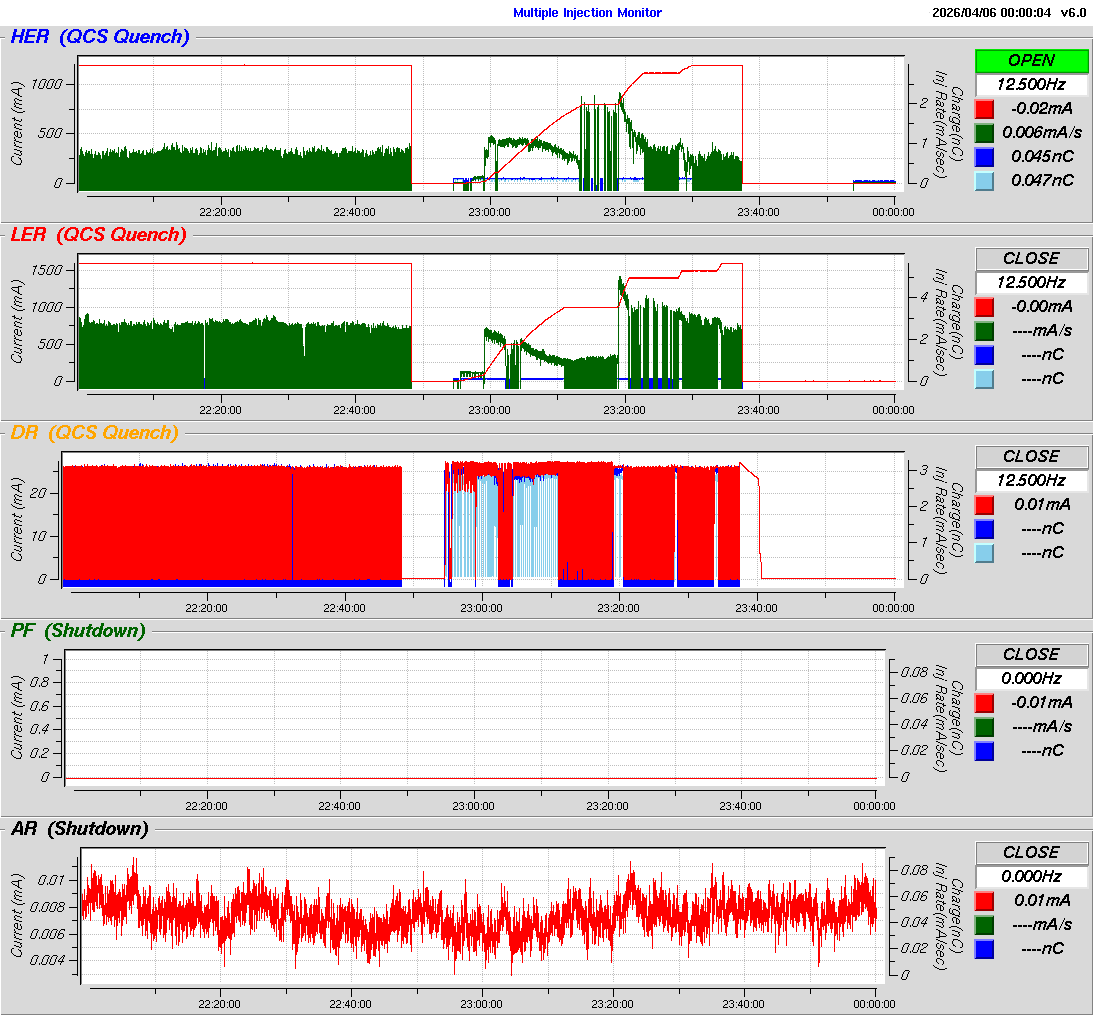
Task: Click the AR (Shutdown) panel title
Action: click(79, 829)
